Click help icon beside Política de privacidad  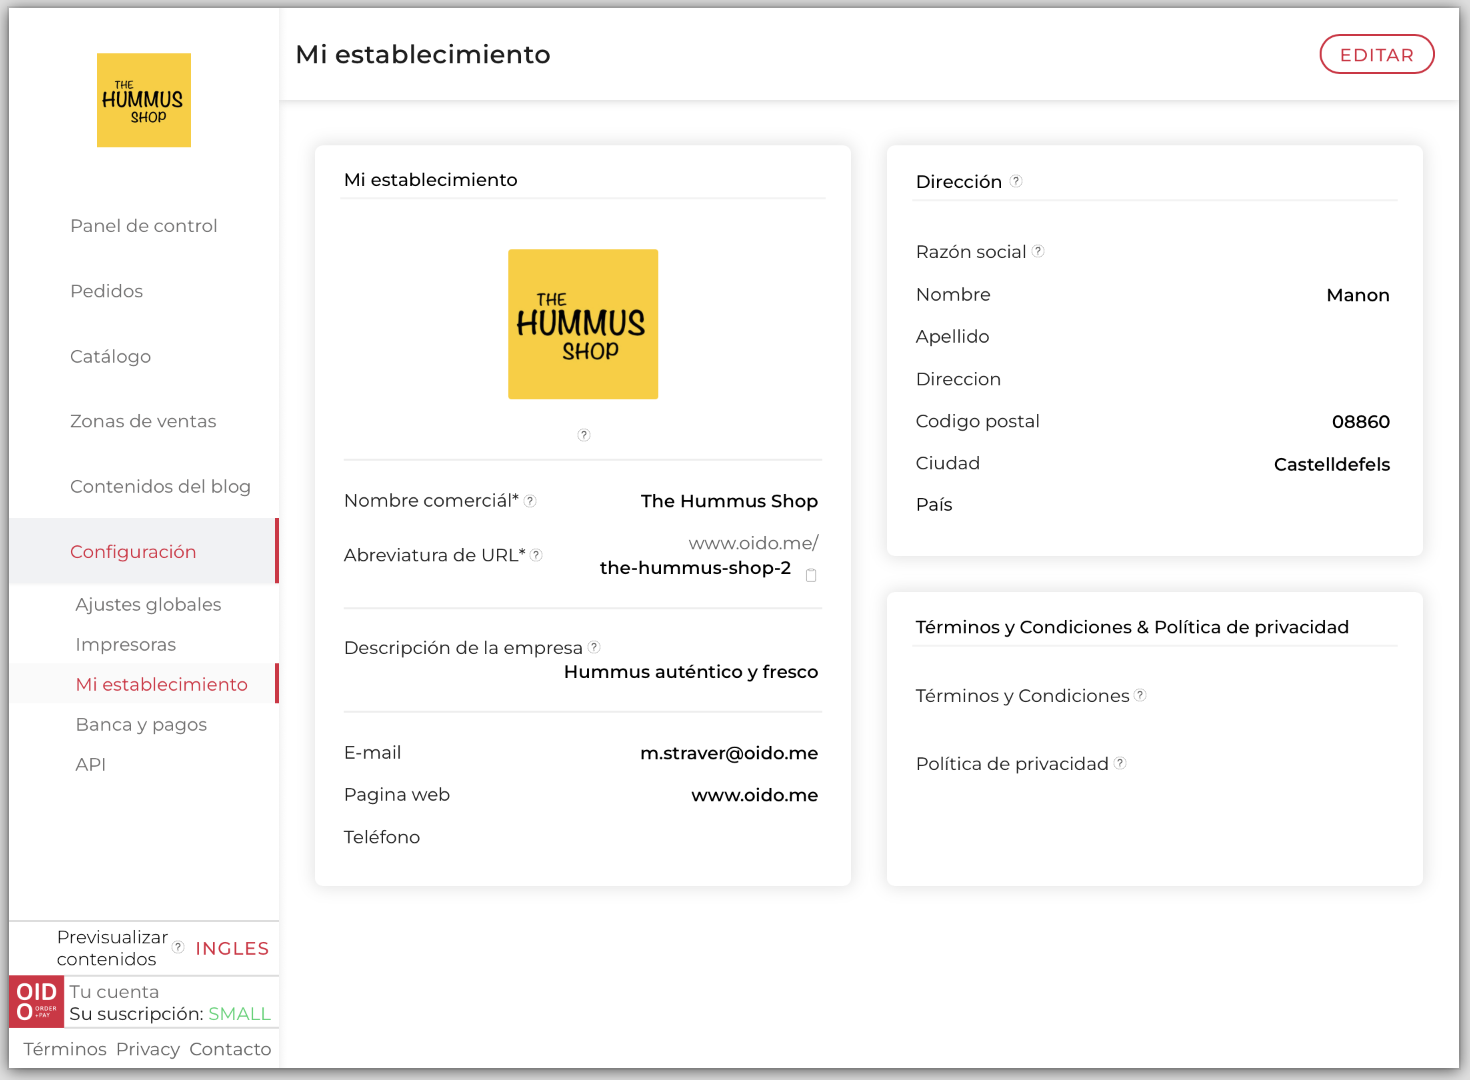1120,763
